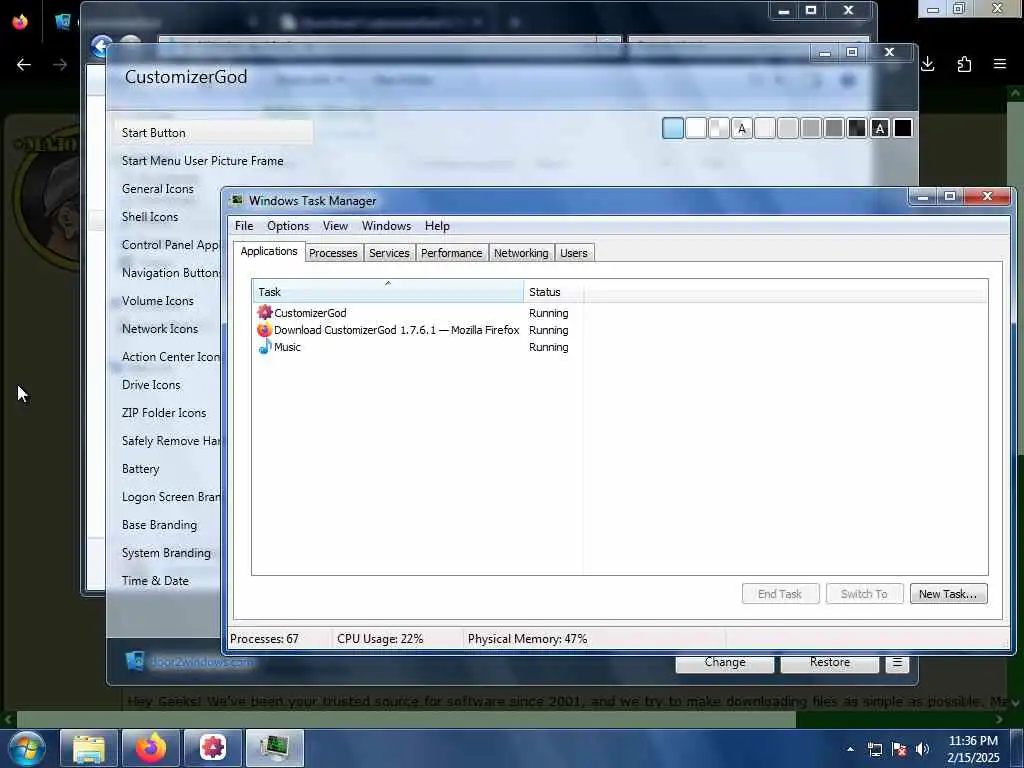
Task: Click the Physical Memory: 47% status text
Action: pos(528,639)
